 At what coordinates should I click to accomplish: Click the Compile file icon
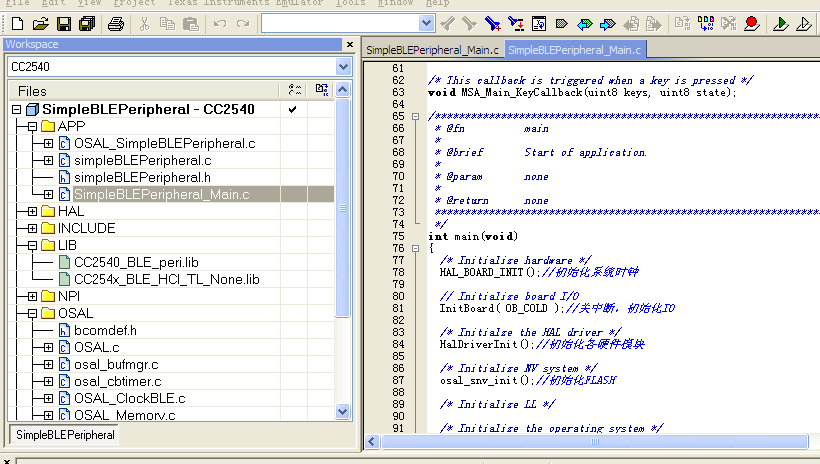click(x=682, y=24)
